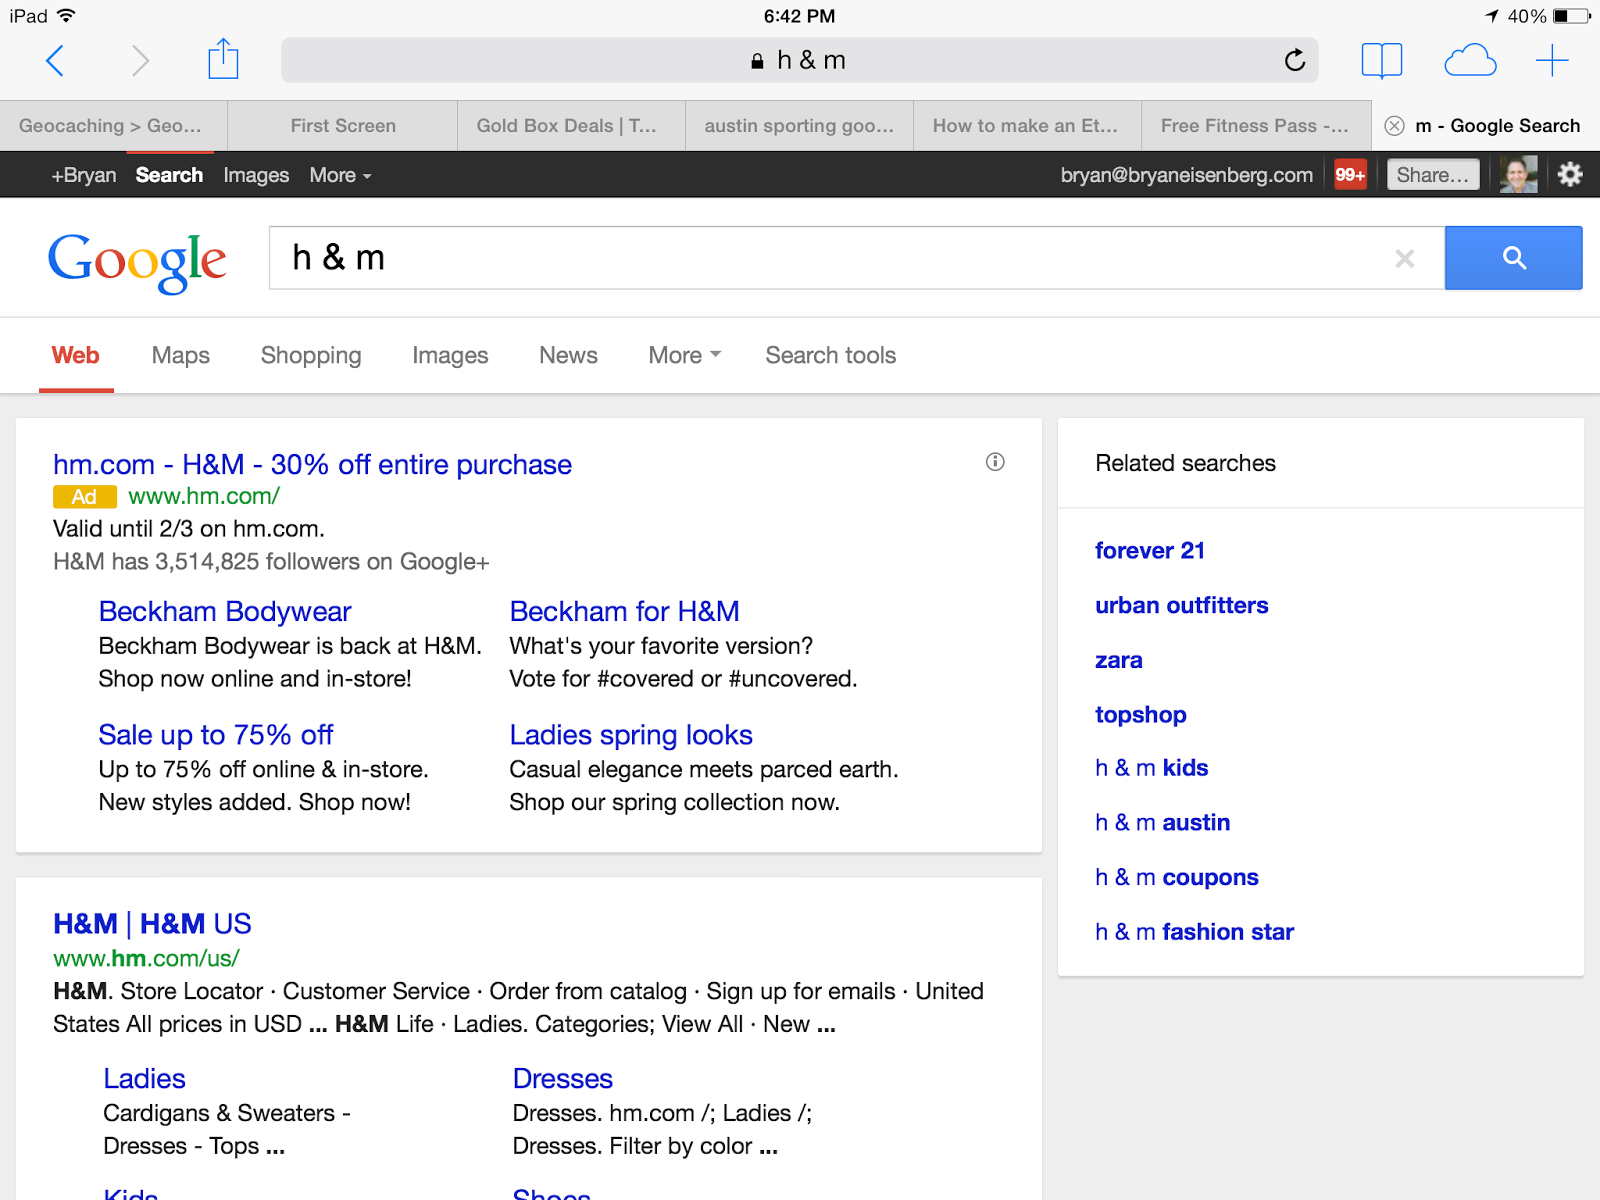This screenshot has width=1600, height=1200.
Task: Click the green www.hm.com/us/ URL
Action: (x=146, y=959)
